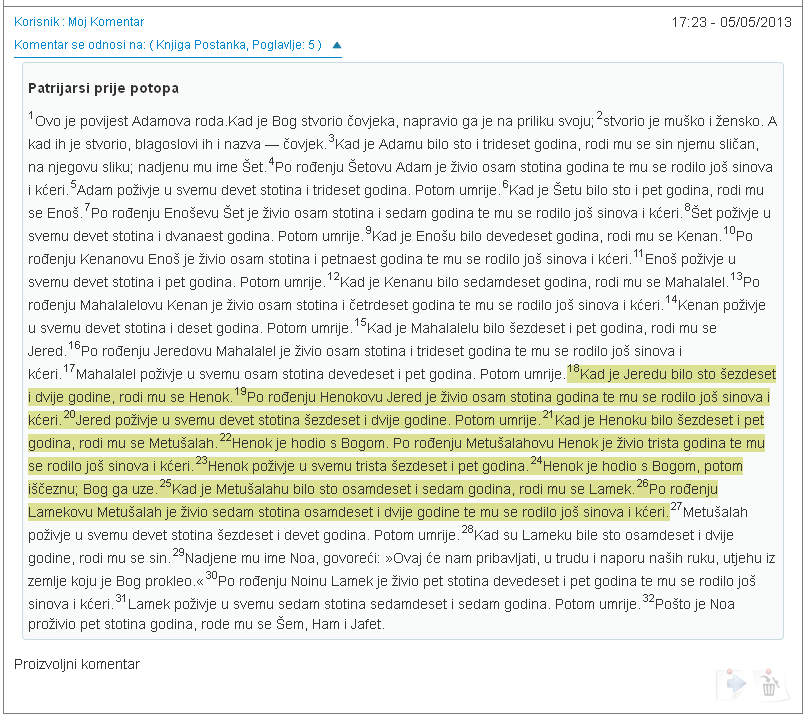Click the superscript verse number 10
This screenshot has width=812, height=717.
(x=728, y=231)
